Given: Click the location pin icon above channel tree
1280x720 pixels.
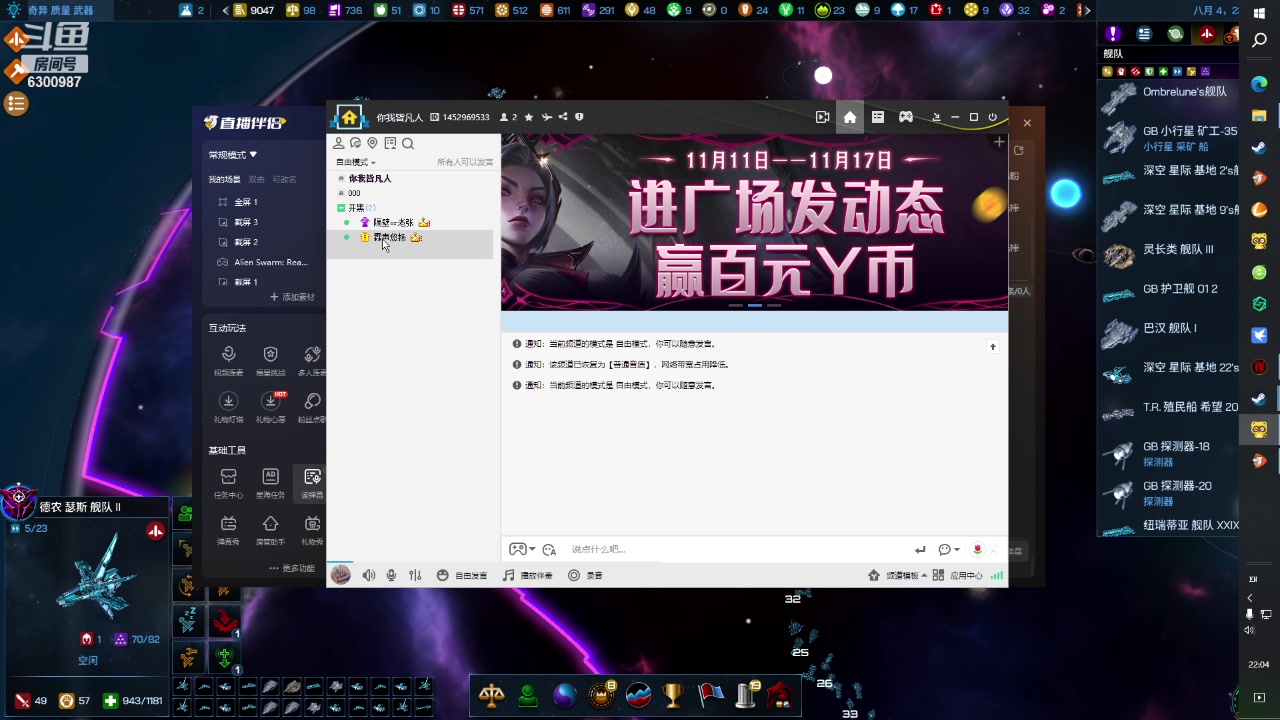Looking at the screenshot, I should click(372, 144).
